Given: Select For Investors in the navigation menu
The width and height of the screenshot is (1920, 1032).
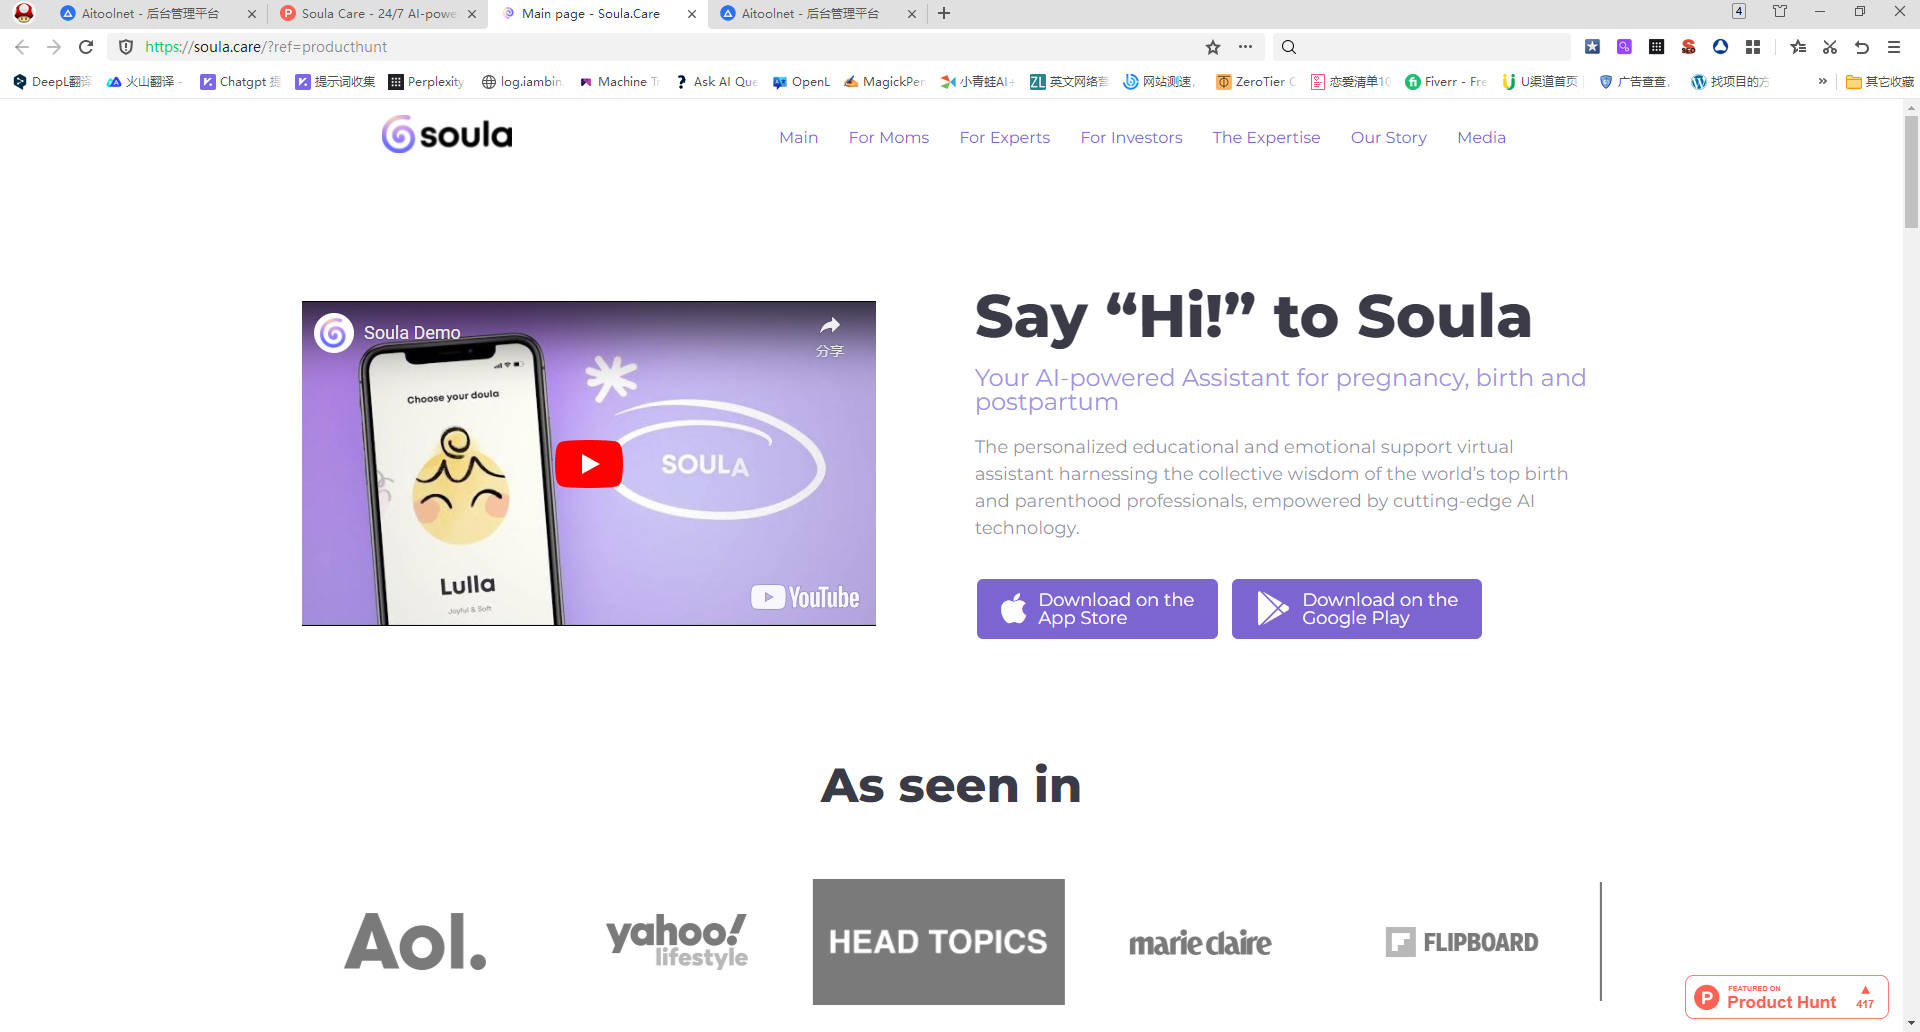Looking at the screenshot, I should point(1131,137).
